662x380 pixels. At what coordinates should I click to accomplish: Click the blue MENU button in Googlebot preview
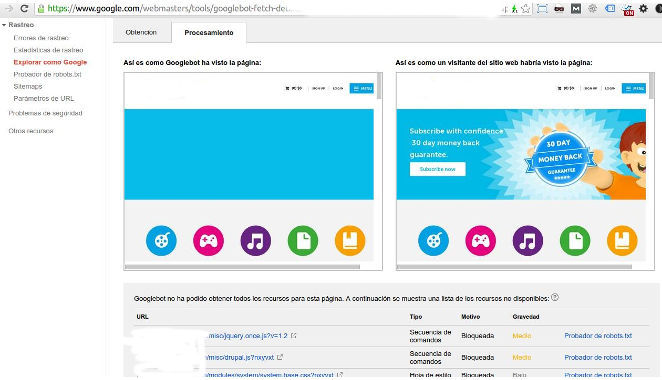click(x=362, y=88)
